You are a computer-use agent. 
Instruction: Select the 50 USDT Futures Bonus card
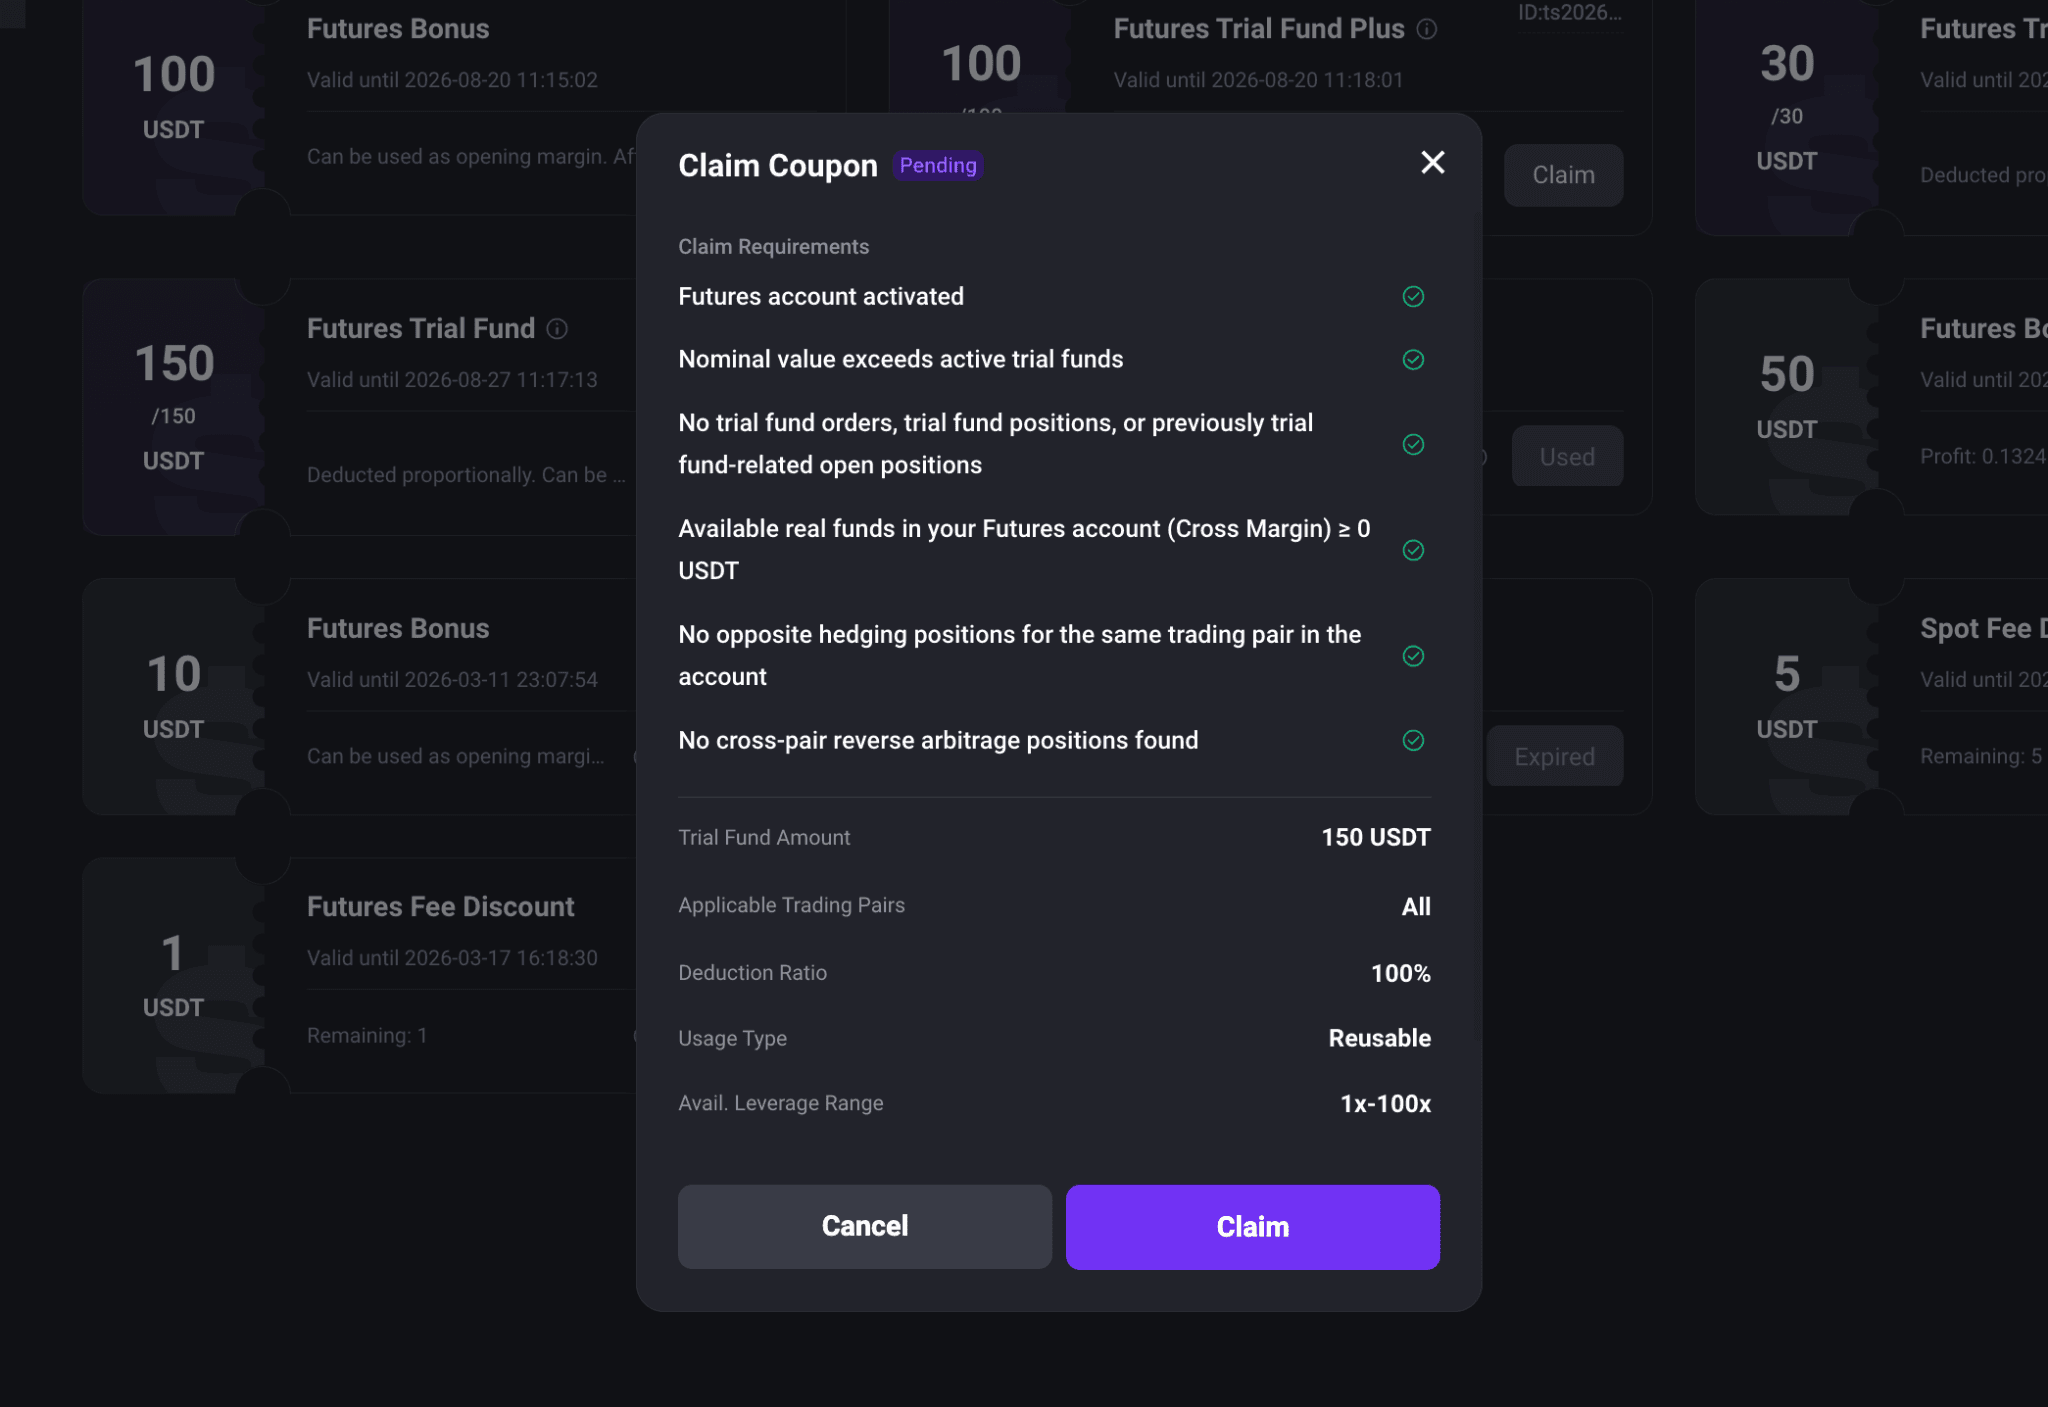tap(1872, 397)
